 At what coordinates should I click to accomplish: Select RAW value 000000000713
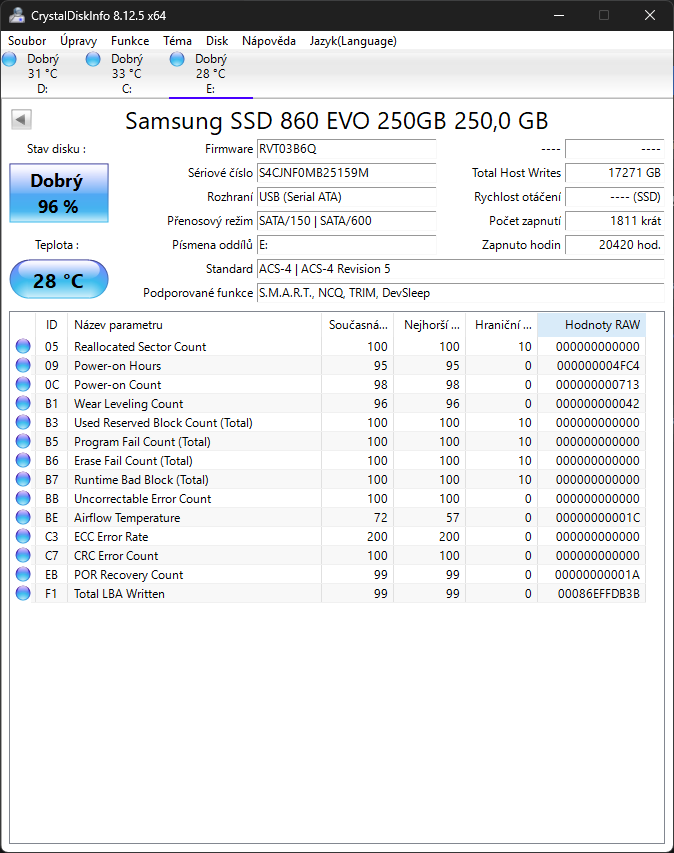(x=597, y=385)
